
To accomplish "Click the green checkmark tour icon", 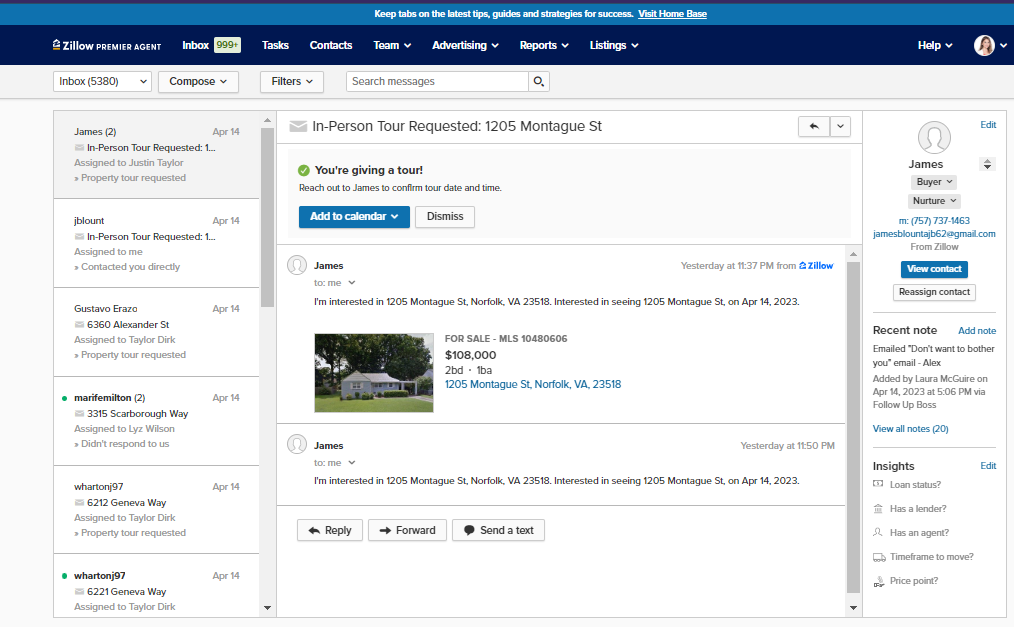I will tap(303, 170).
